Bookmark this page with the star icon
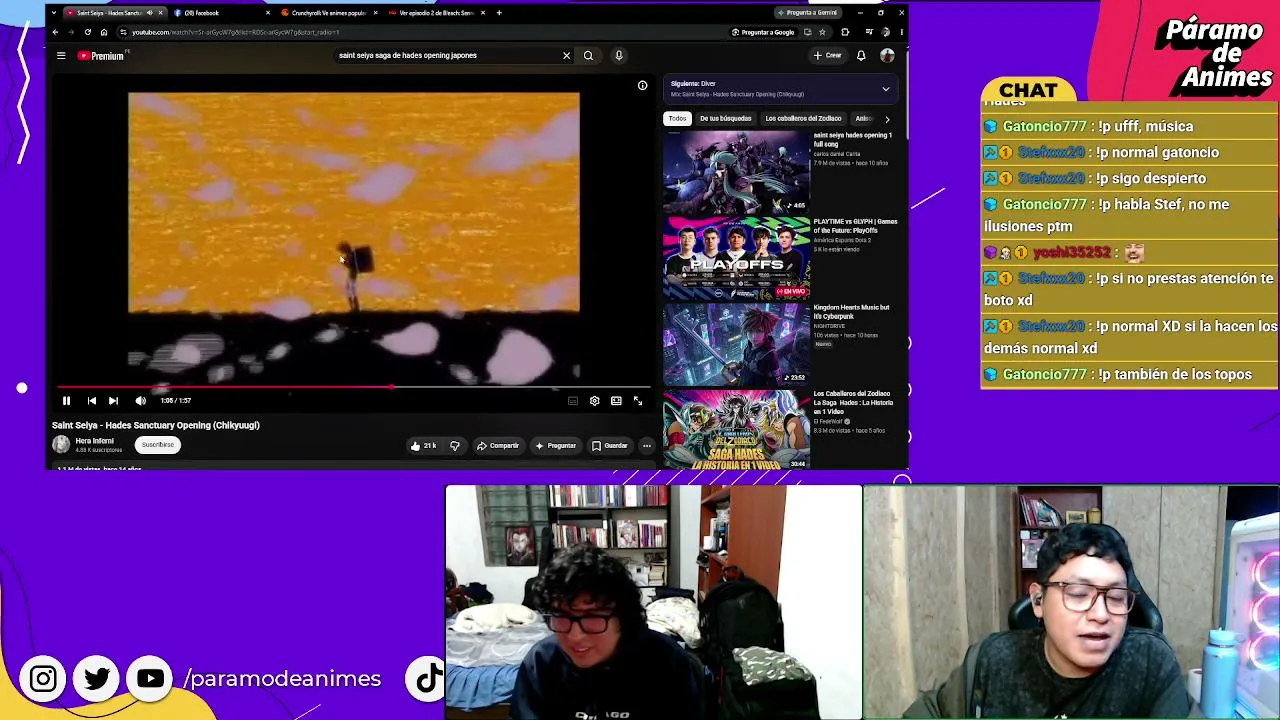The height and width of the screenshot is (720, 1280). click(822, 32)
